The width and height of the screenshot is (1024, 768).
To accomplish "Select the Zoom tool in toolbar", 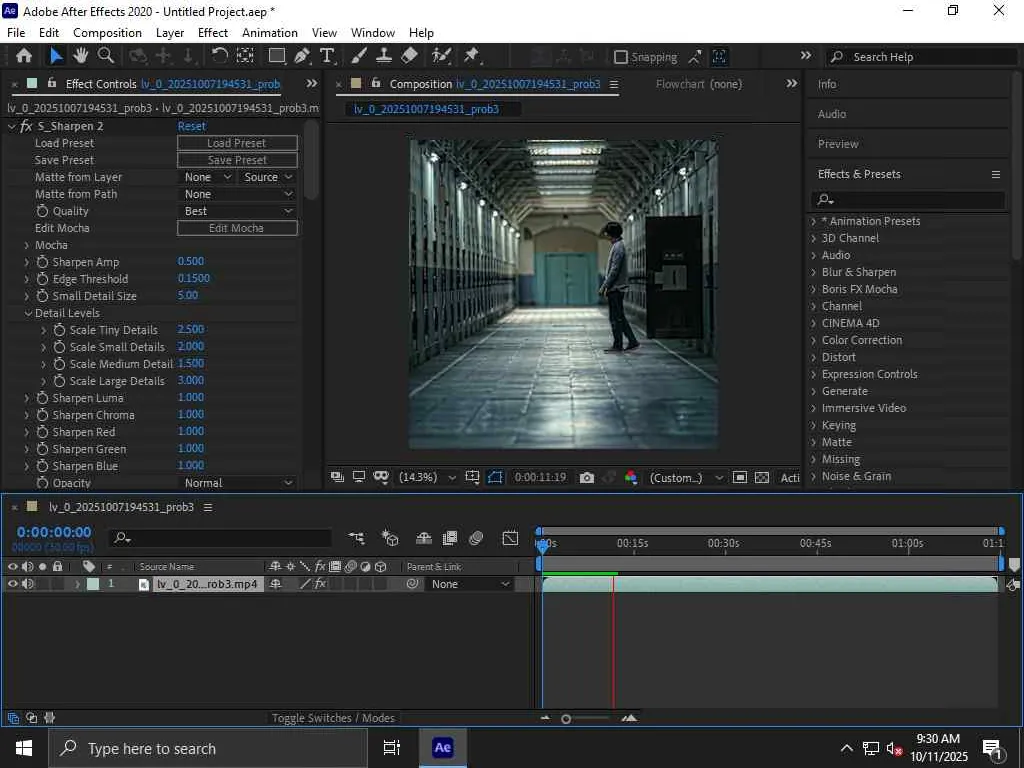I will click(105, 56).
